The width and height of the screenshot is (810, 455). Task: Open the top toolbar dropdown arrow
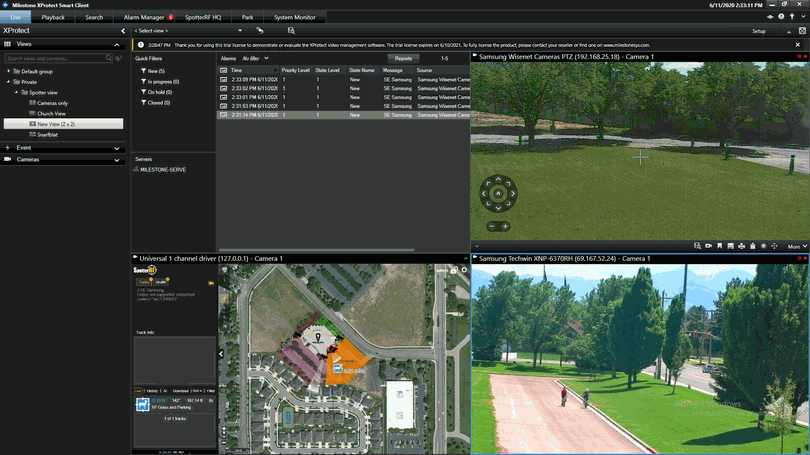[802, 17]
